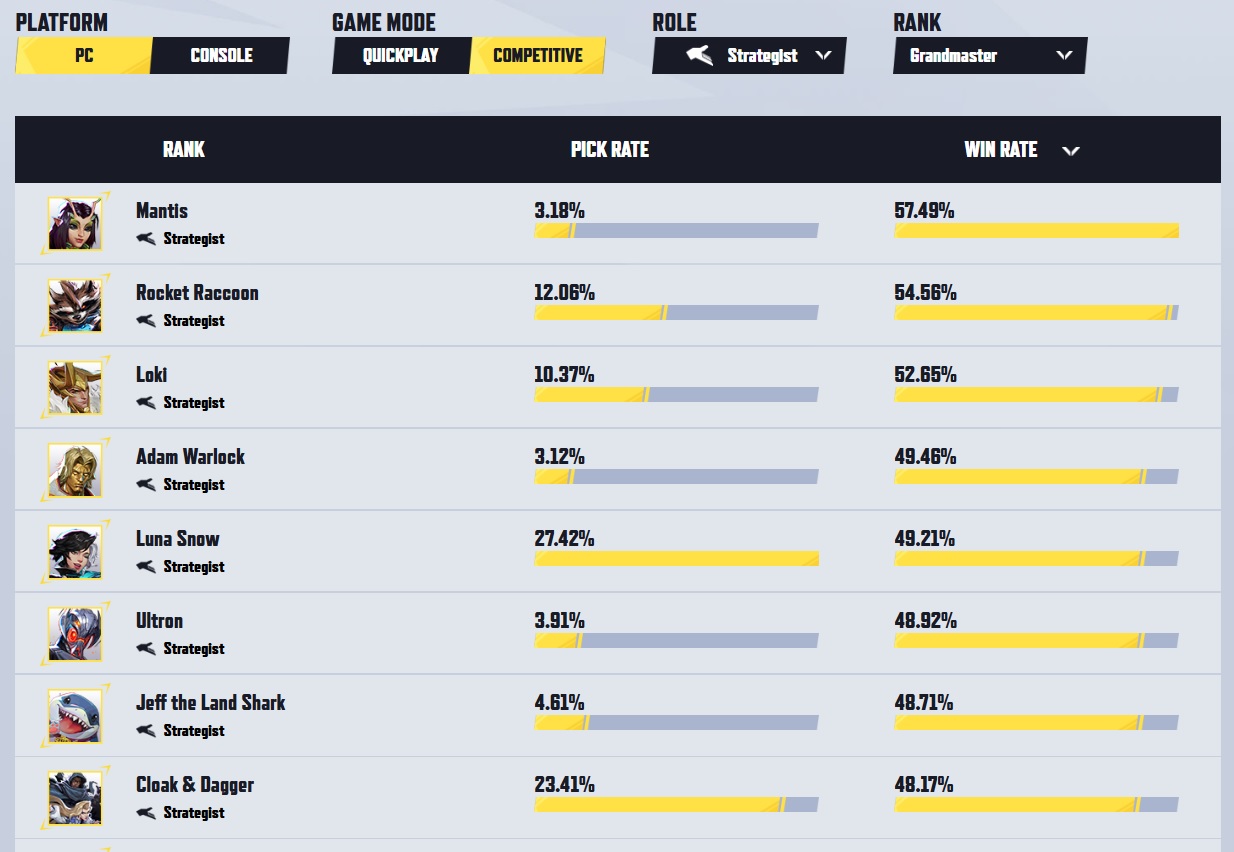1234x852 pixels.
Task: Select Competitive game mode tab
Action: coord(538,56)
